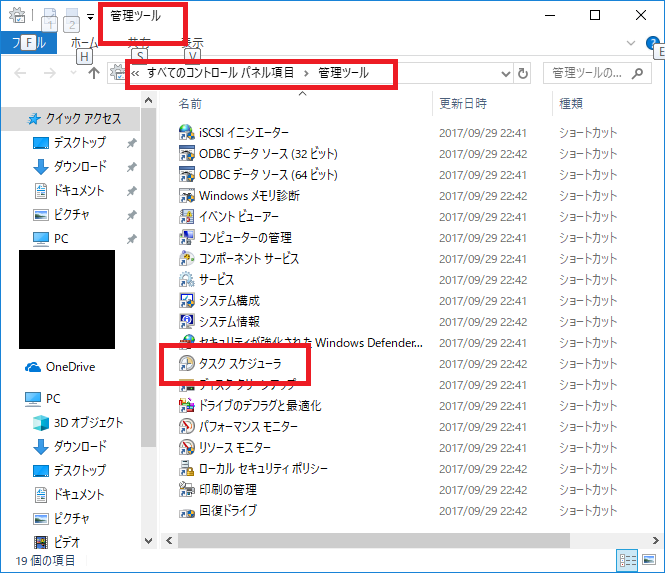
Task: Select PC node below OneDrive
Action: coord(53,399)
